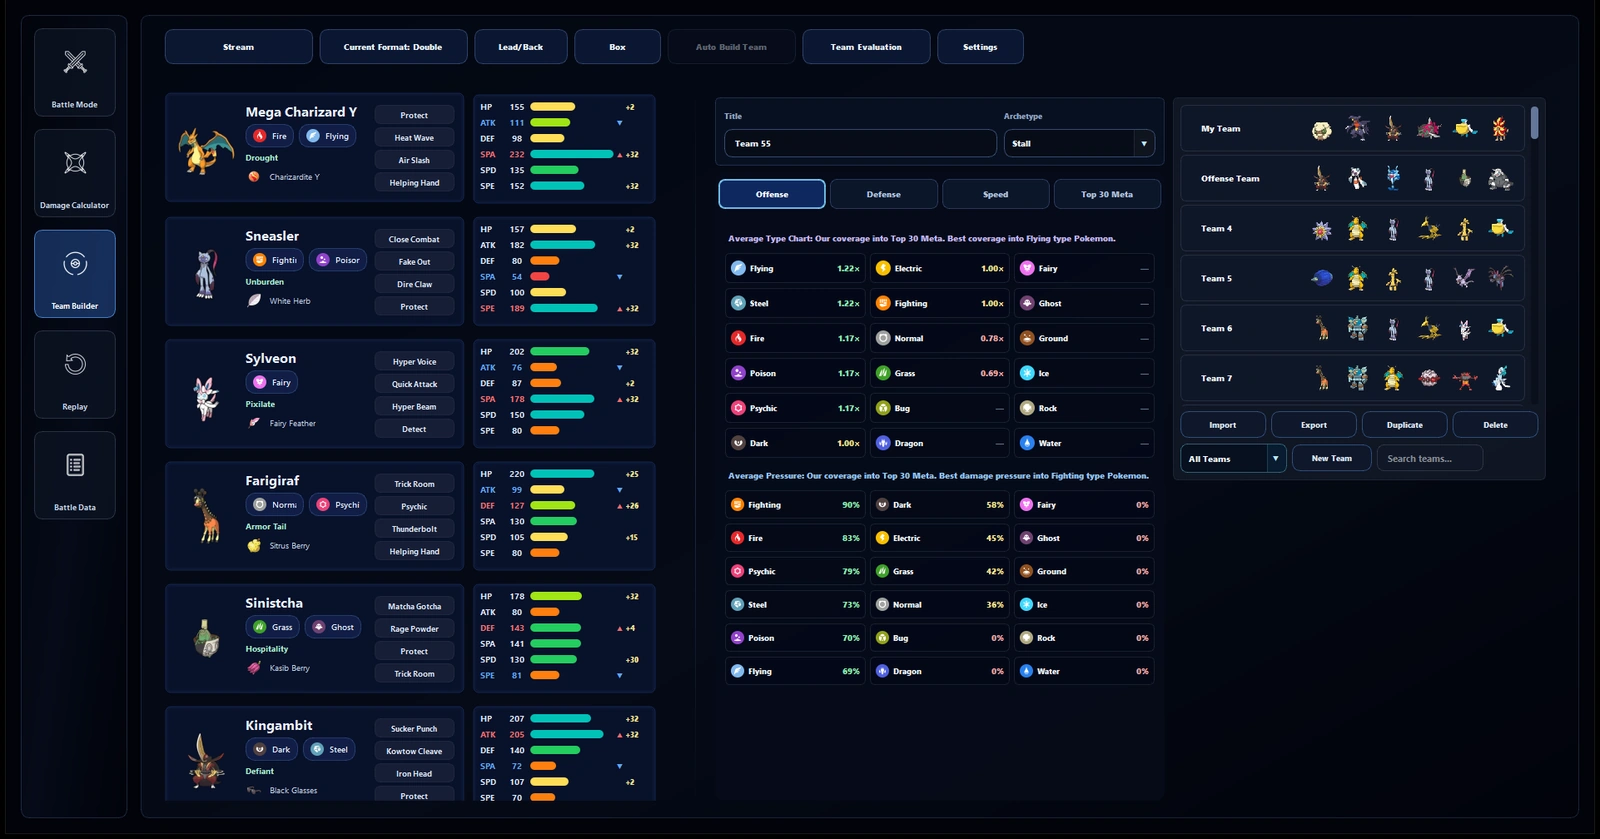
Task: Click Kasib Berry item icon
Action: pos(254,668)
